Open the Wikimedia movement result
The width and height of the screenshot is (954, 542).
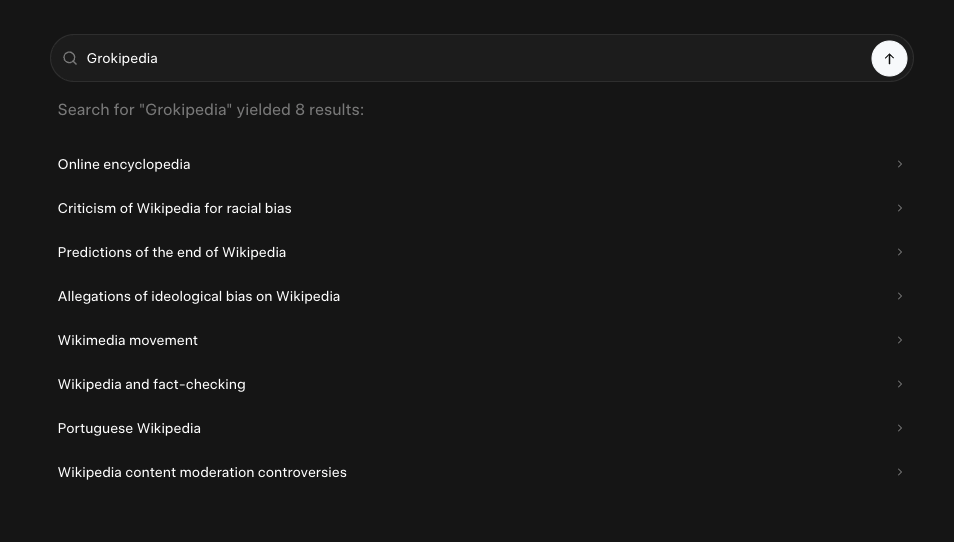point(128,340)
